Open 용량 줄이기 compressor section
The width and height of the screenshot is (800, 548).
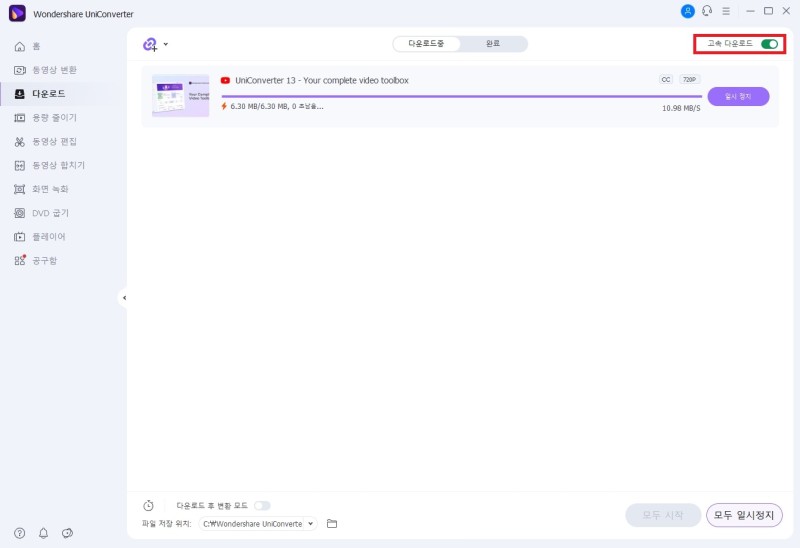[45, 118]
